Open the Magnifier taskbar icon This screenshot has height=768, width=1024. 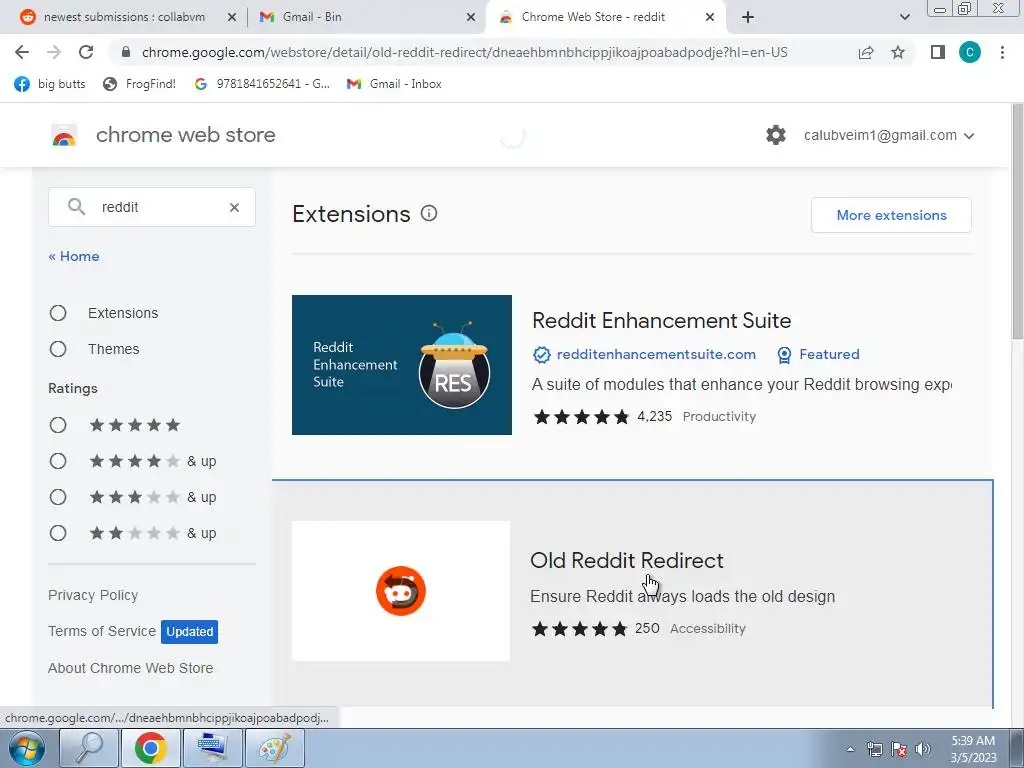click(89, 748)
